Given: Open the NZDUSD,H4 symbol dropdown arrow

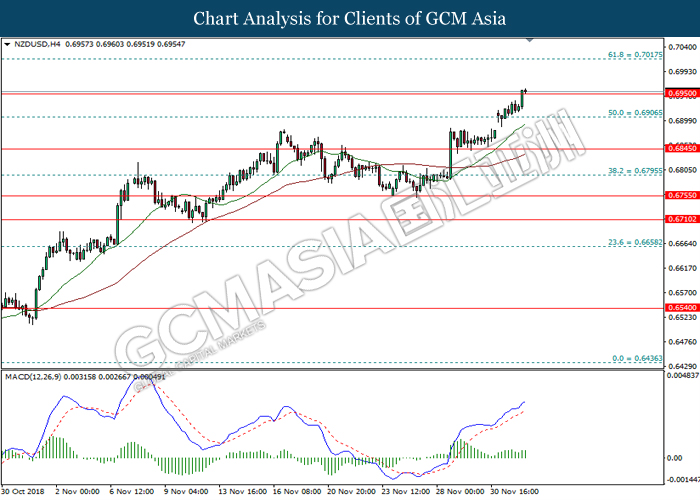Looking at the screenshot, I should point(7,45).
